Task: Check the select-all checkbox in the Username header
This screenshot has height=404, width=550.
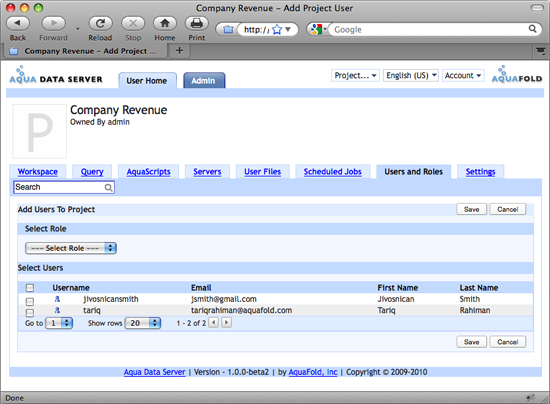Action: [x=30, y=288]
